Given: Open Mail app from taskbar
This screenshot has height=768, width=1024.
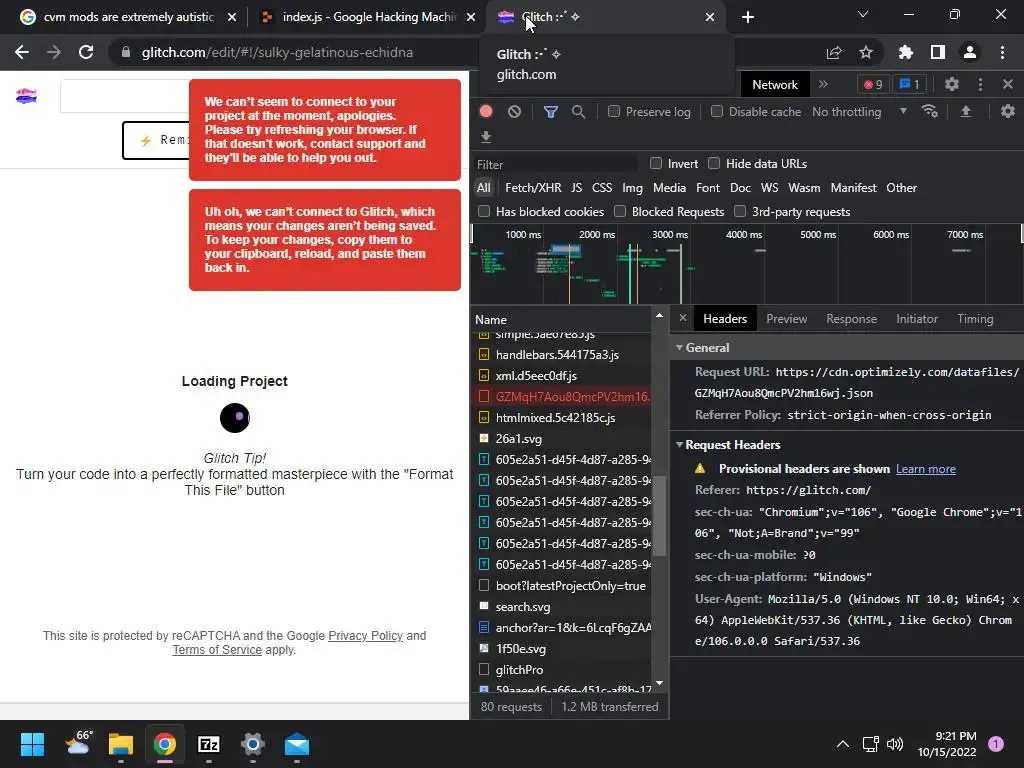Looking at the screenshot, I should point(297,744).
